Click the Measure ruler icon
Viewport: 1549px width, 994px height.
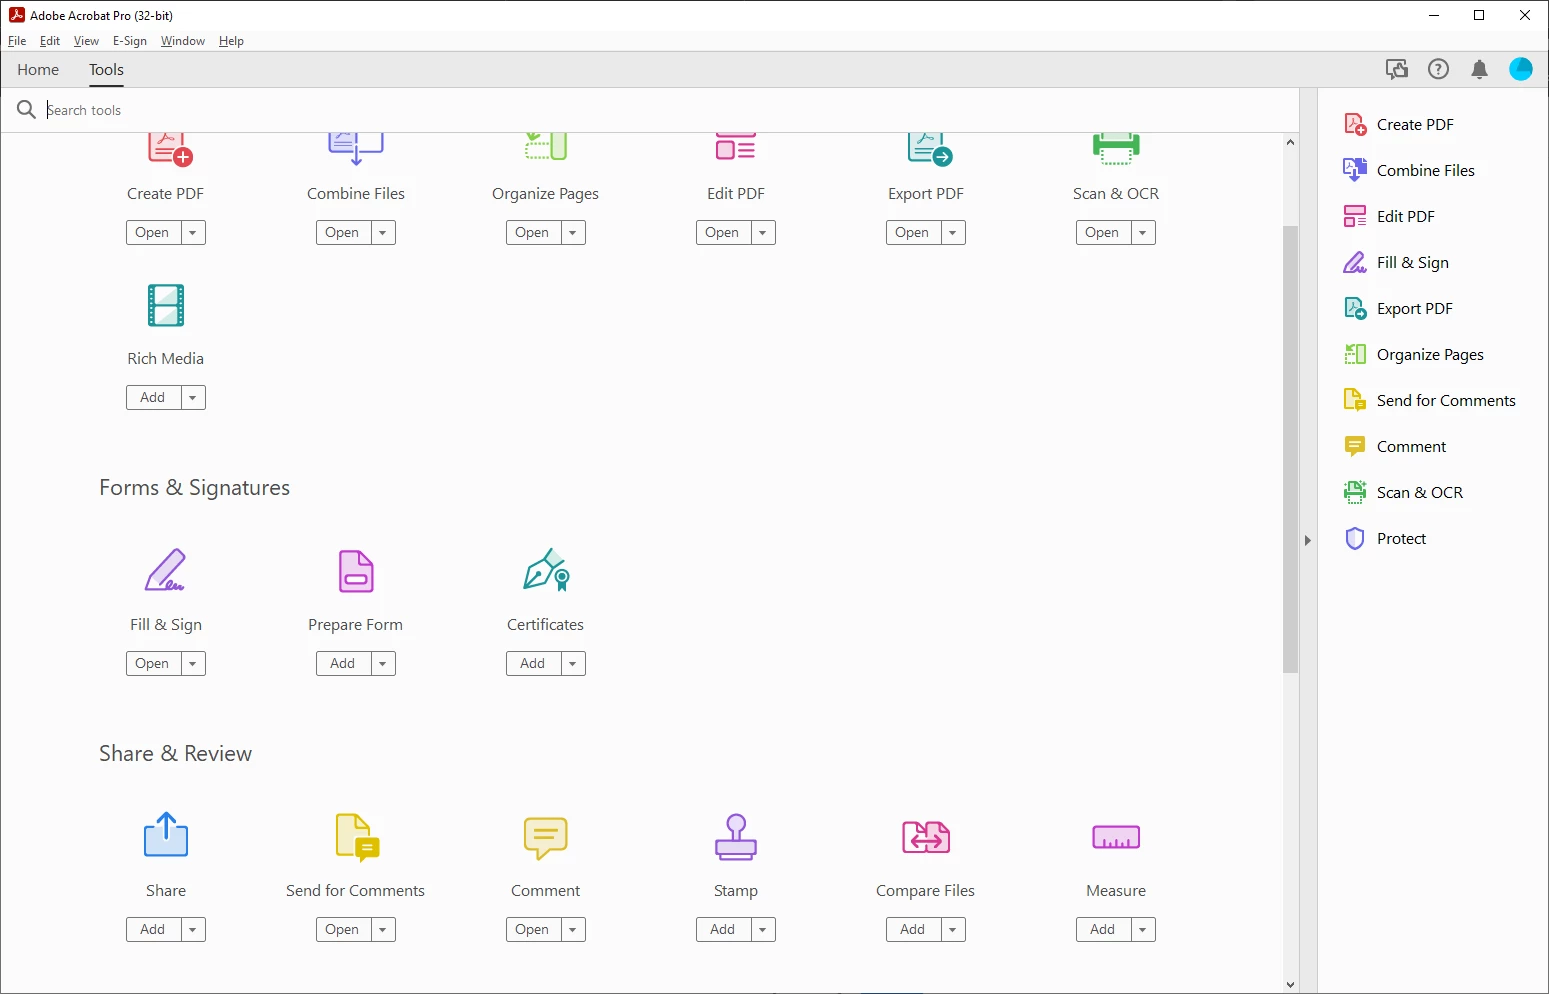pyautogui.click(x=1116, y=837)
